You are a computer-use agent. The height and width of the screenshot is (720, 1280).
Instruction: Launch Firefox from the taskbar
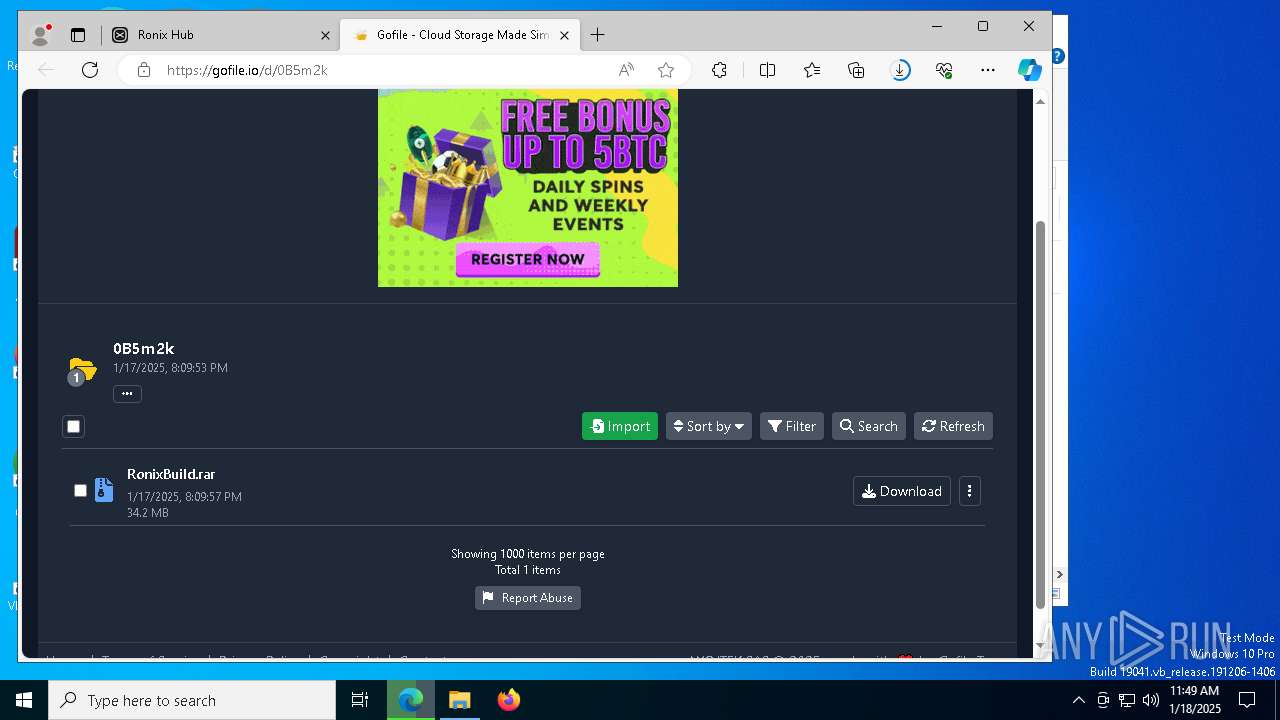coord(509,700)
